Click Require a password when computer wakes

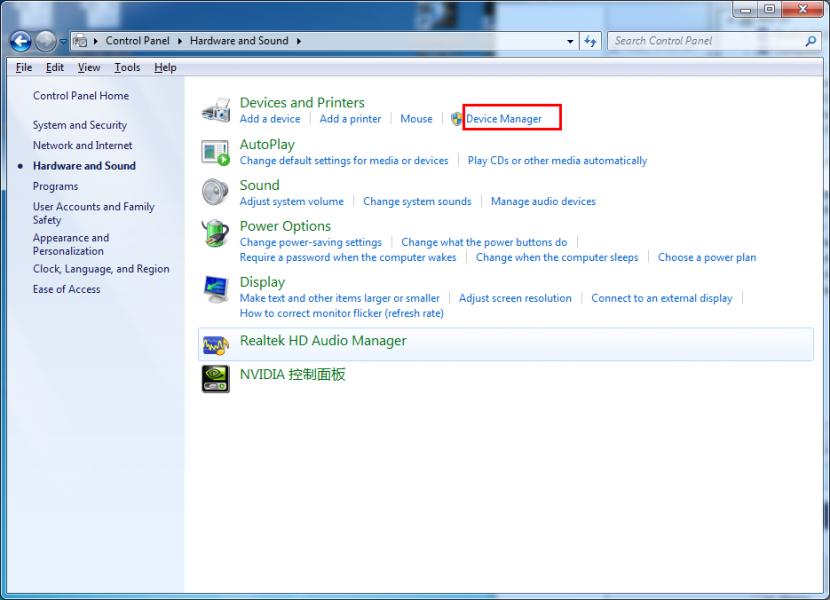[x=348, y=257]
